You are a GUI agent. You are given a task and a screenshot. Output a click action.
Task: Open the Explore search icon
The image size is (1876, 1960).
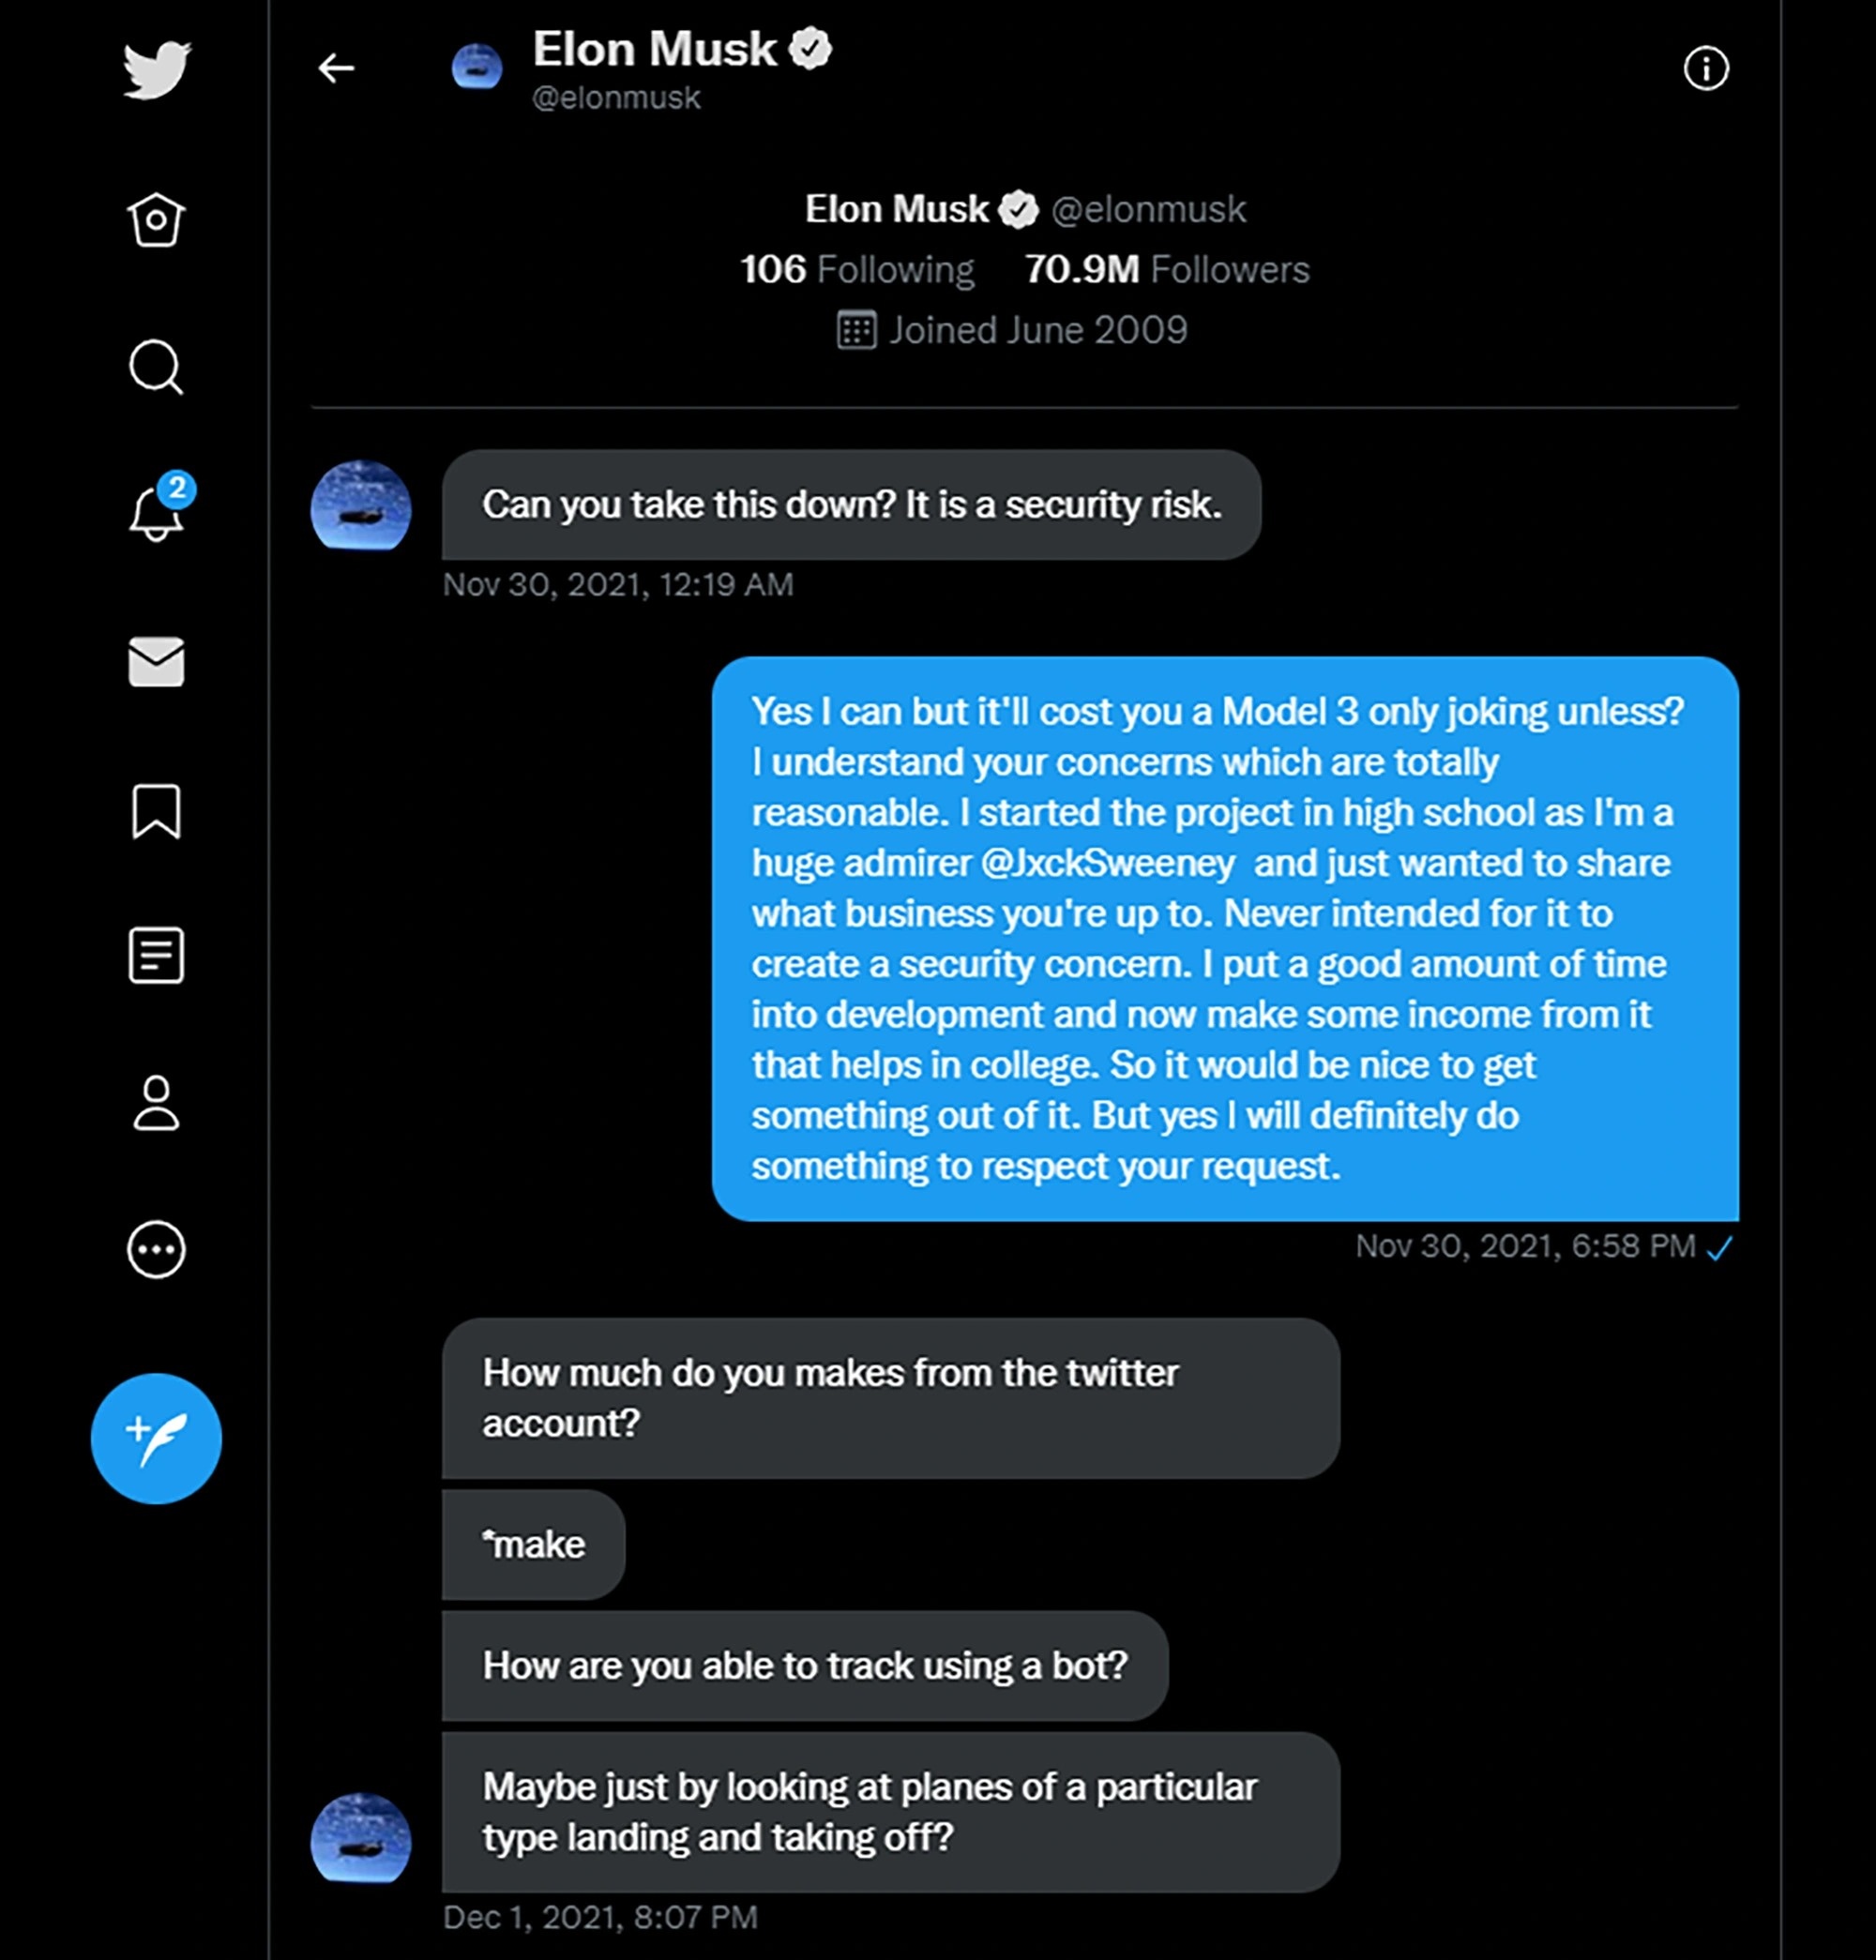156,367
